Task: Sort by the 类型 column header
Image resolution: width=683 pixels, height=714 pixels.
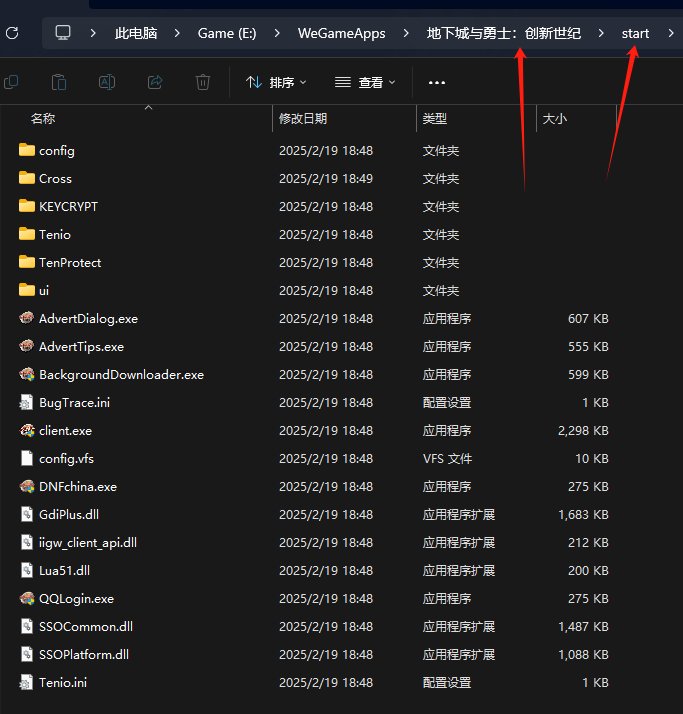Action: [x=434, y=119]
